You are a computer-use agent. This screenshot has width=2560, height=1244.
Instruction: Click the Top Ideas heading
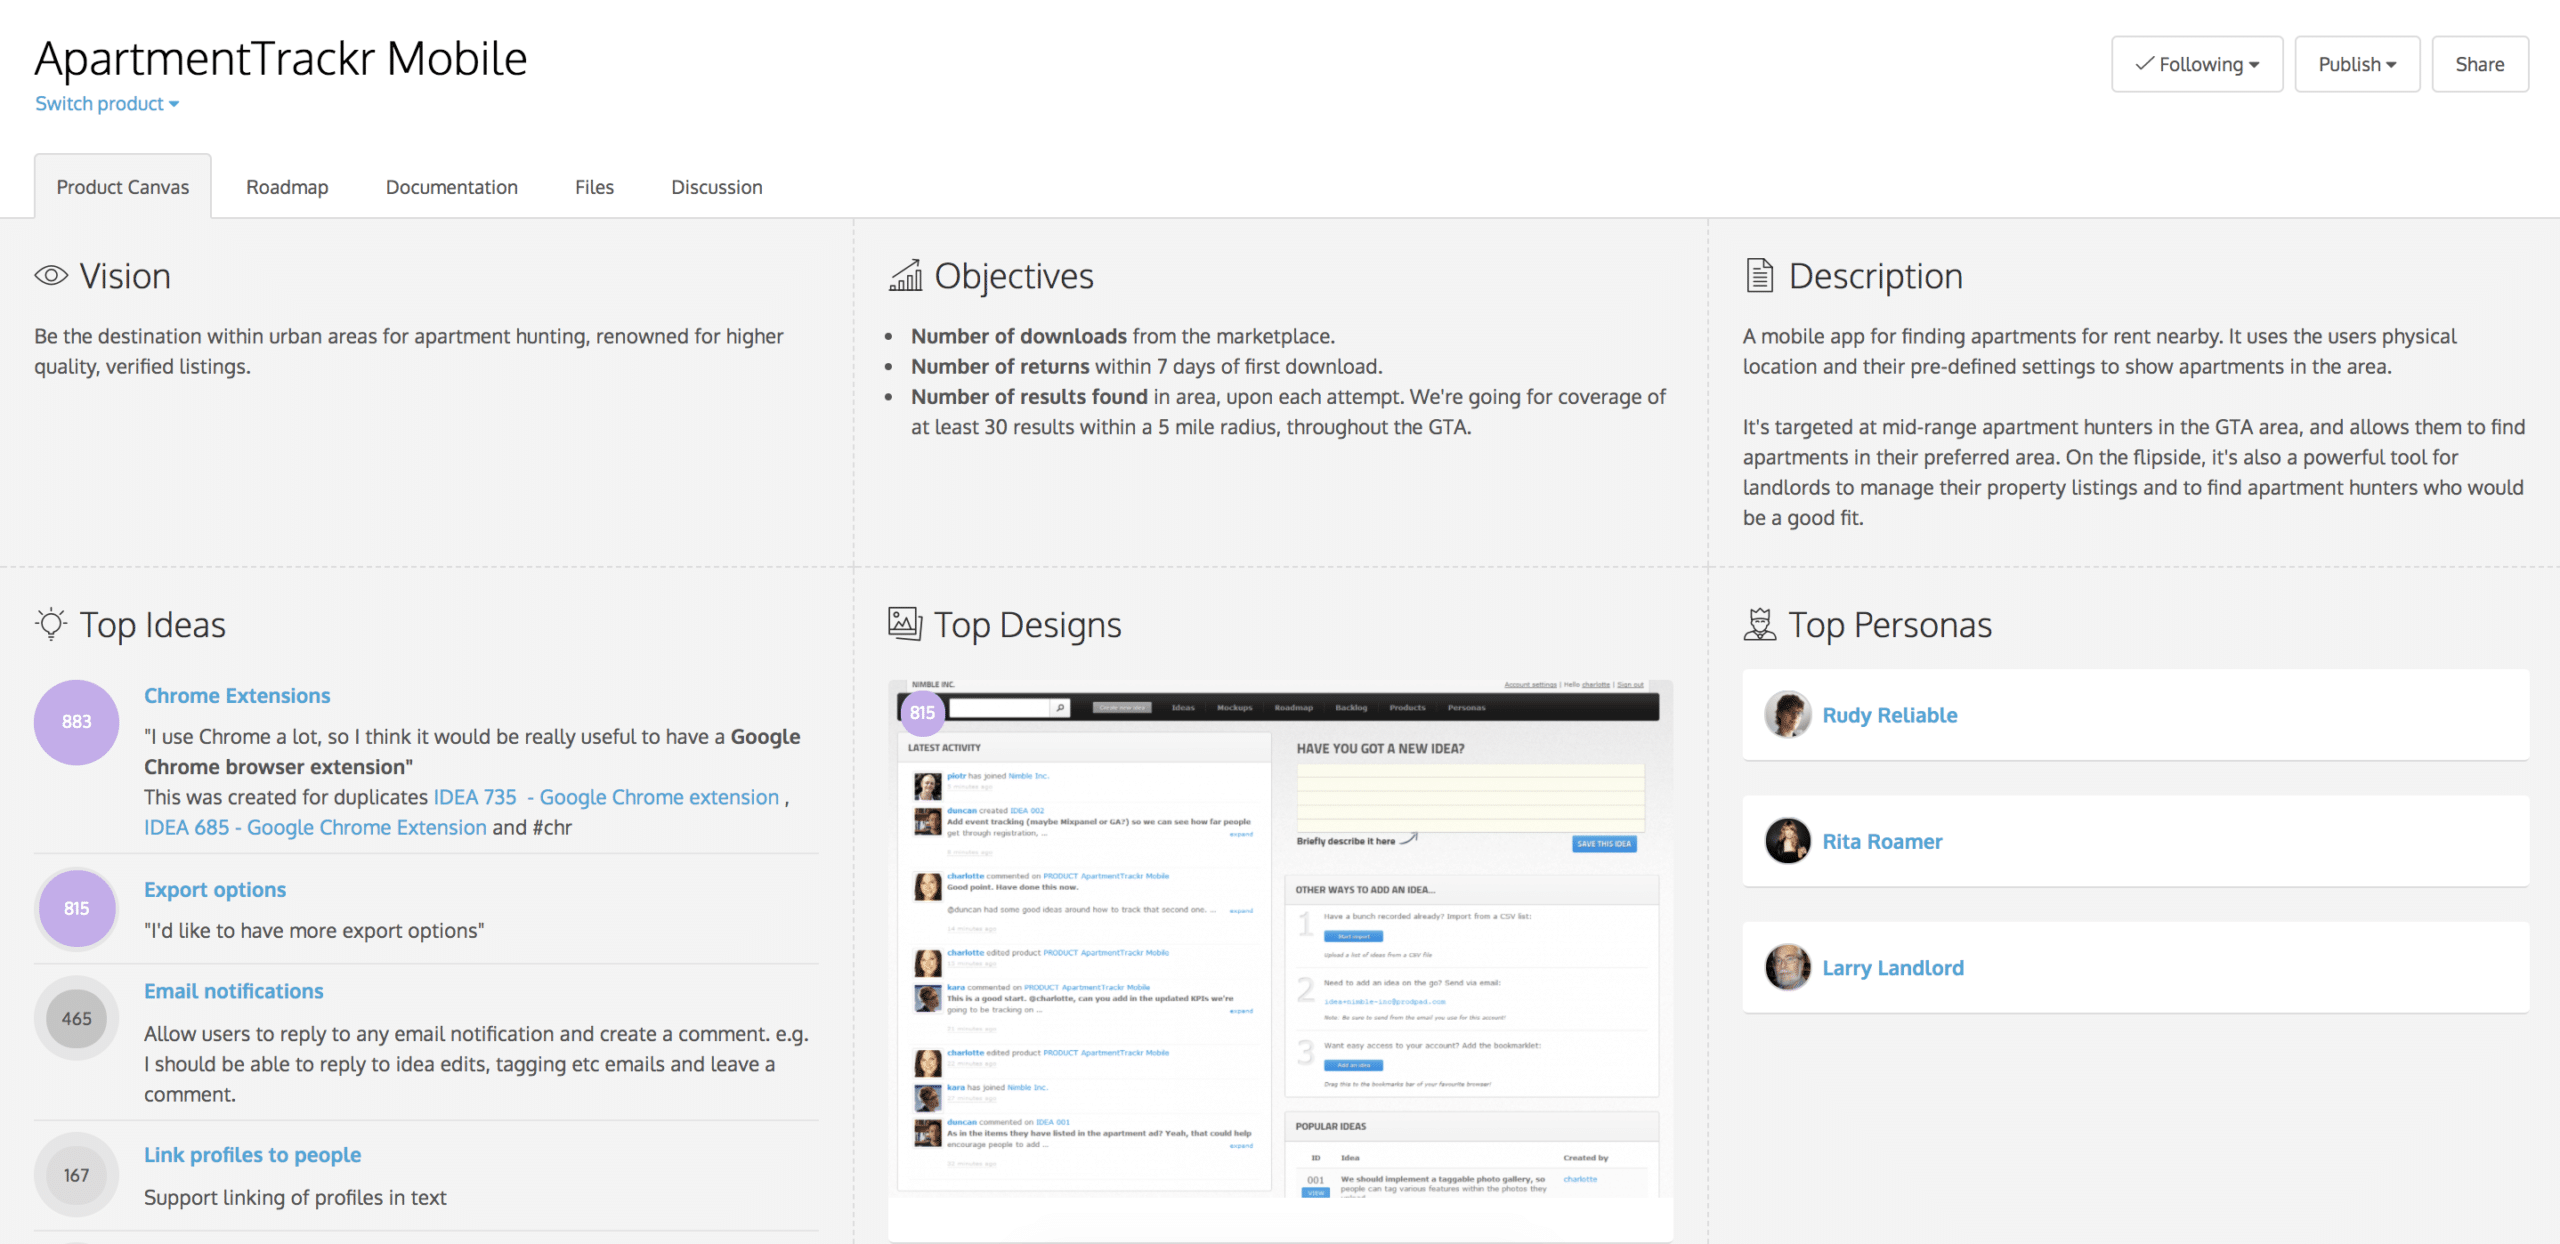(153, 624)
